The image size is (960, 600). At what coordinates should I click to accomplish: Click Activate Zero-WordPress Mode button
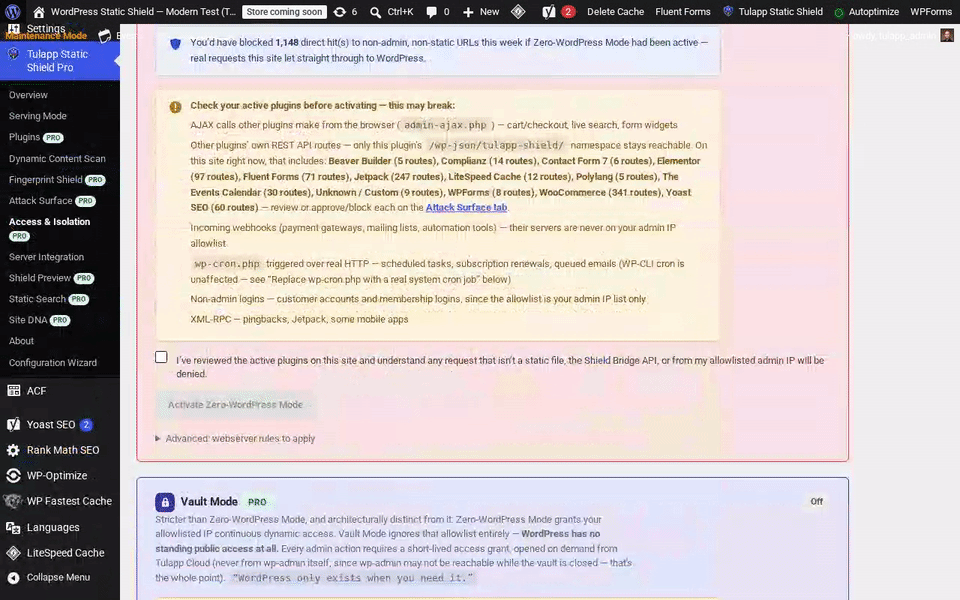tap(235, 405)
